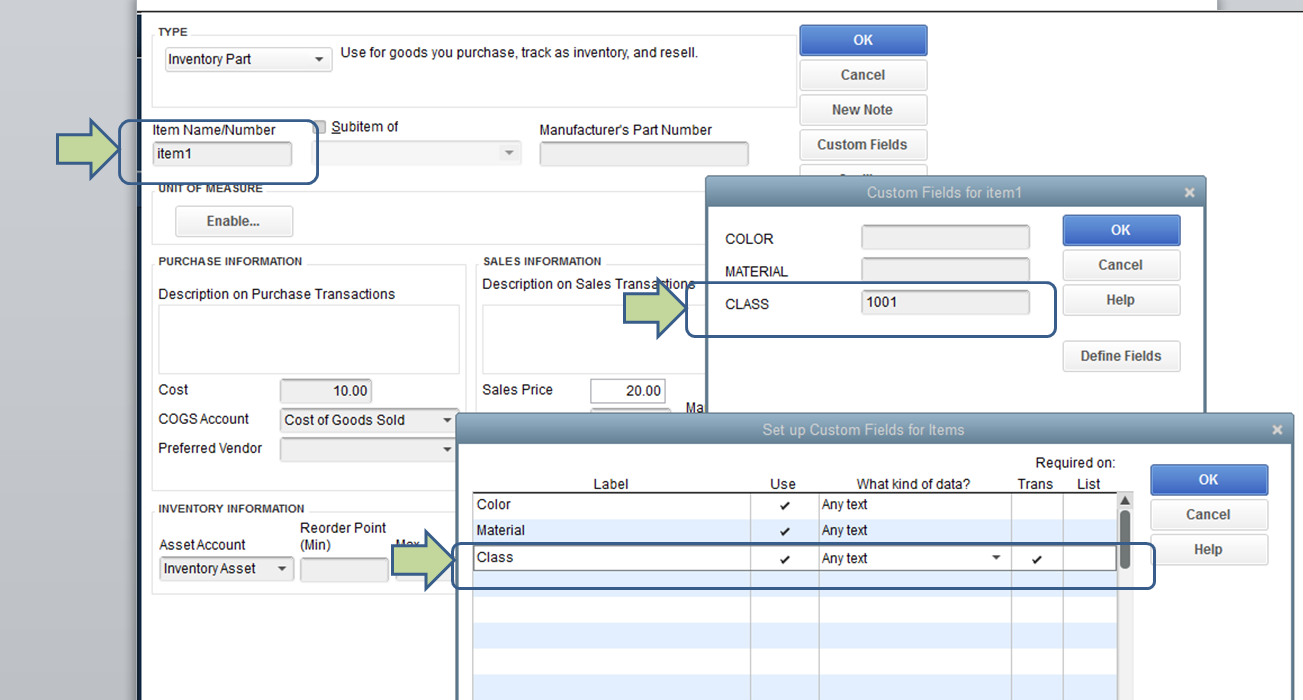1303x700 pixels.
Task: Toggle Required on Trans for Class row
Action: click(1036, 559)
